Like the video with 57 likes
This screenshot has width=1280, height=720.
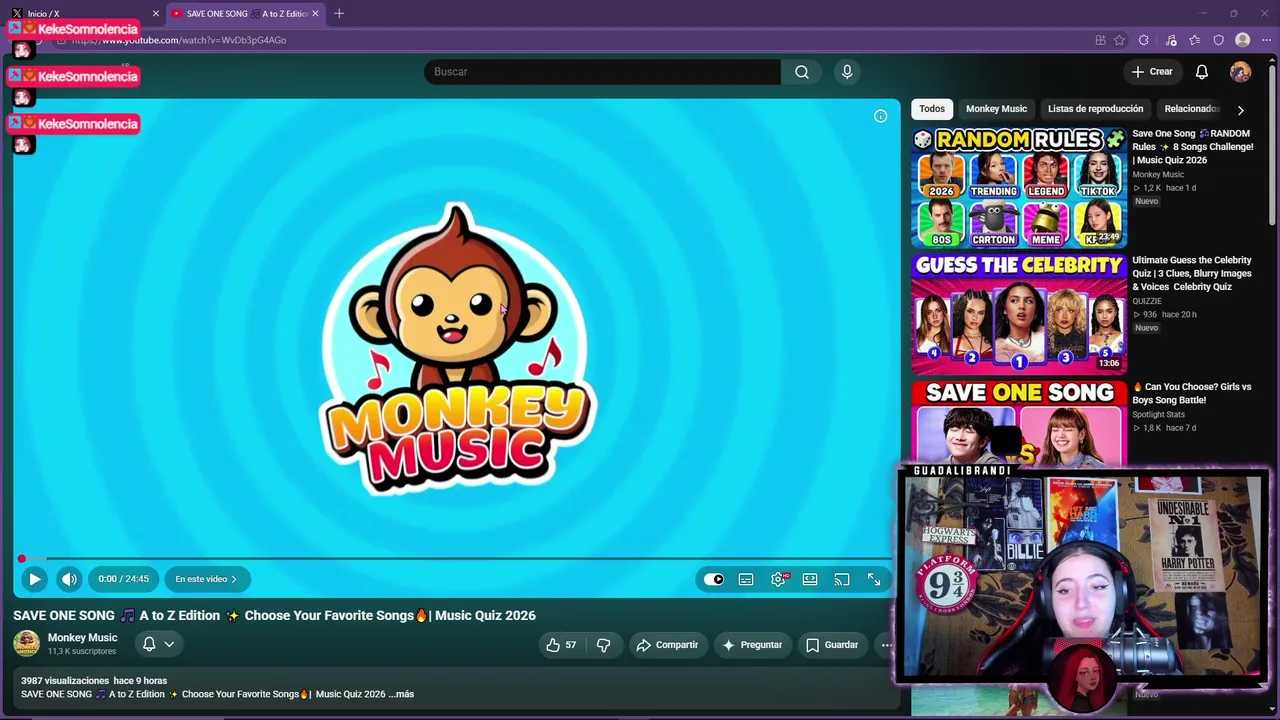561,645
